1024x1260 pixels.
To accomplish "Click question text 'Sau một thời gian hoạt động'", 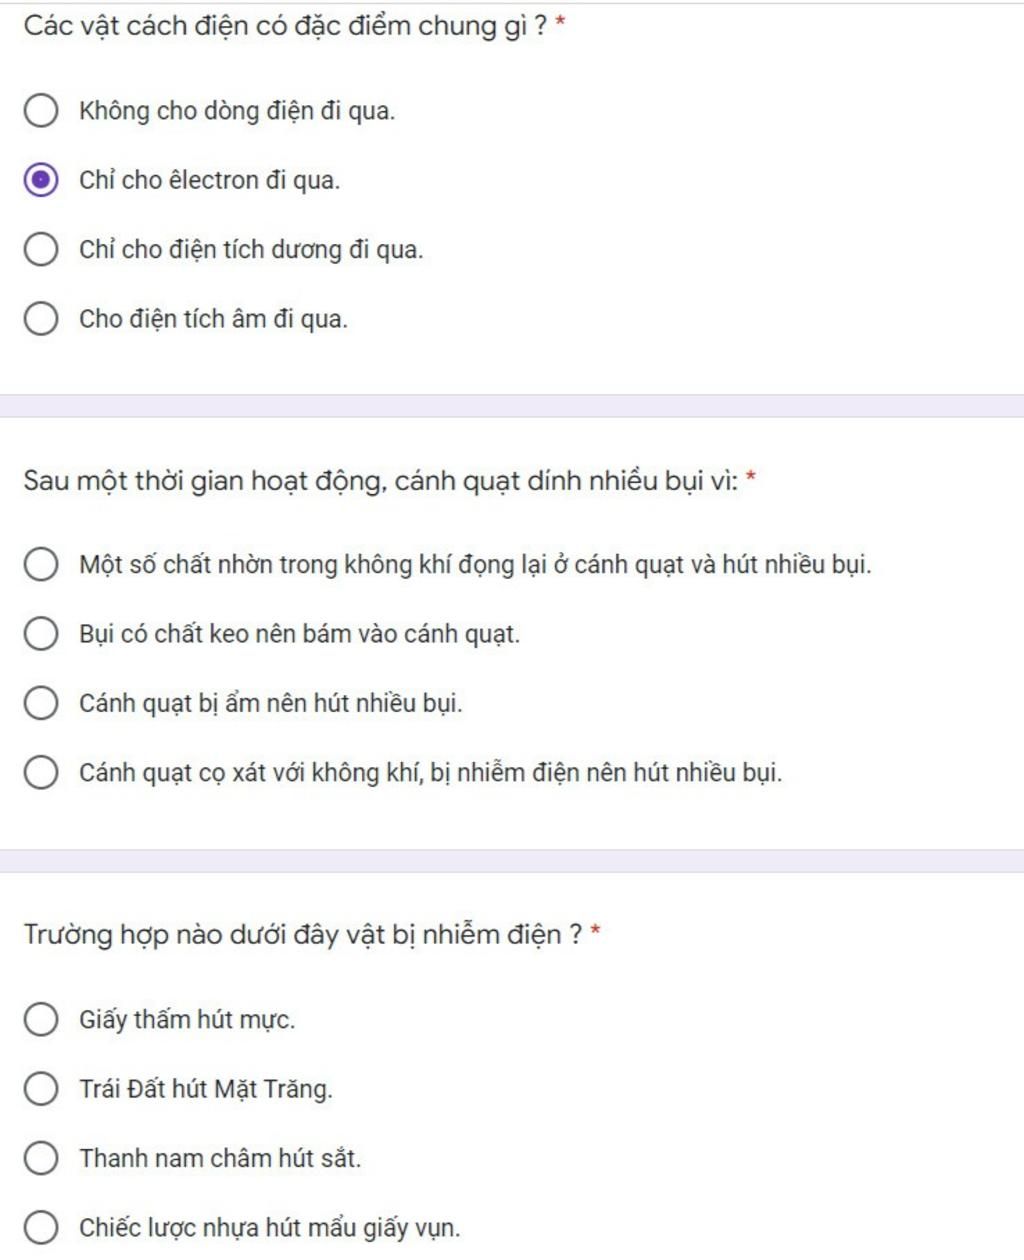I will pyautogui.click(x=380, y=481).
